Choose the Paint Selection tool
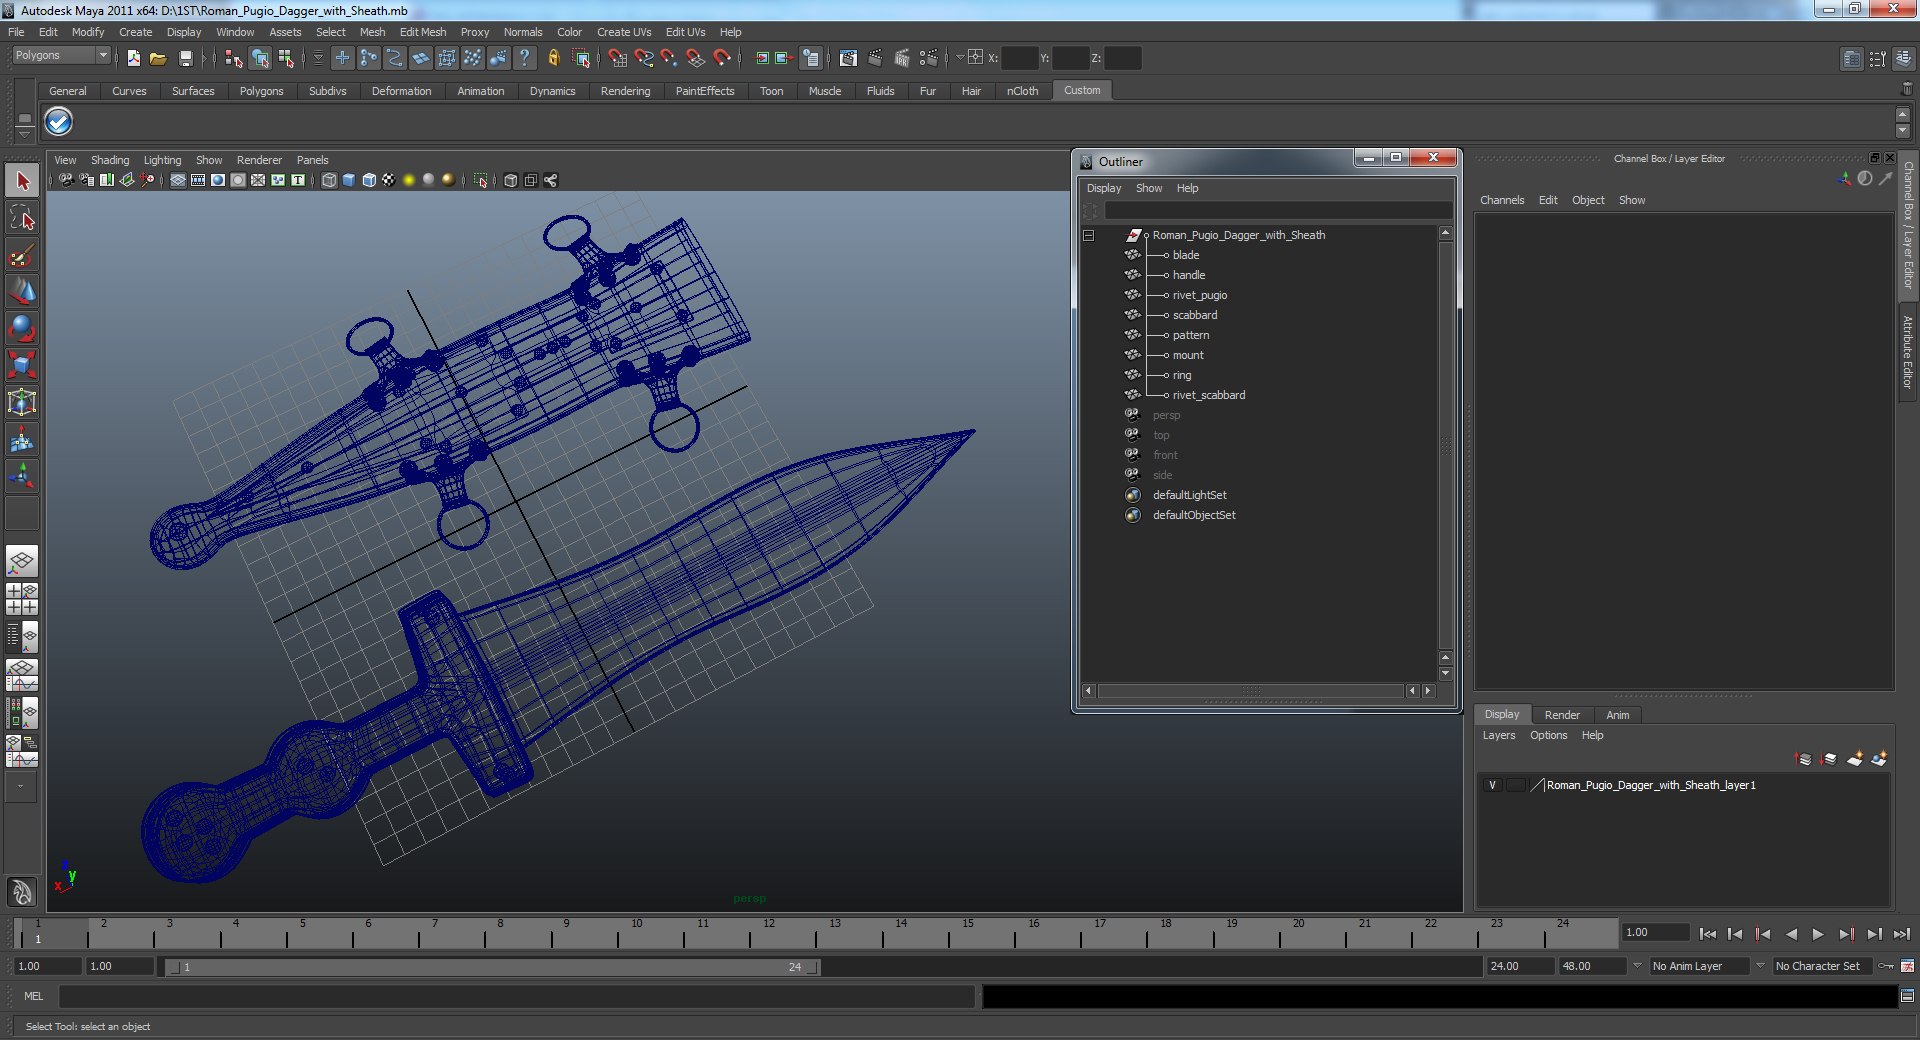 pyautogui.click(x=22, y=255)
